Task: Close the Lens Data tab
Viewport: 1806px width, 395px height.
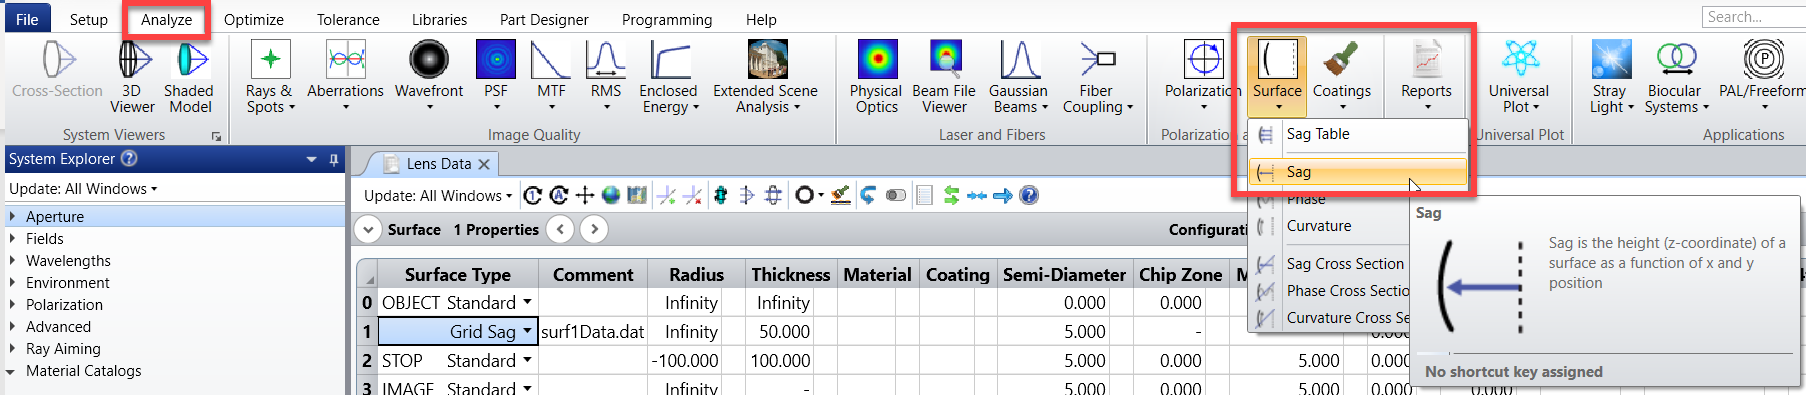Action: pyautogui.click(x=484, y=164)
